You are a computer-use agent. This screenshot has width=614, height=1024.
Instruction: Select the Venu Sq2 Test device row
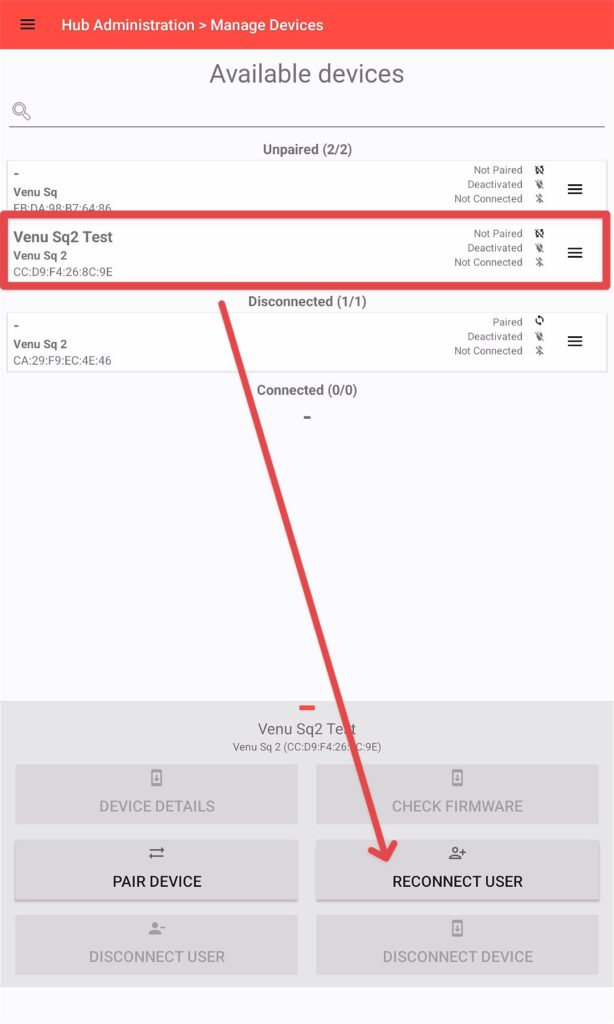tap(306, 251)
